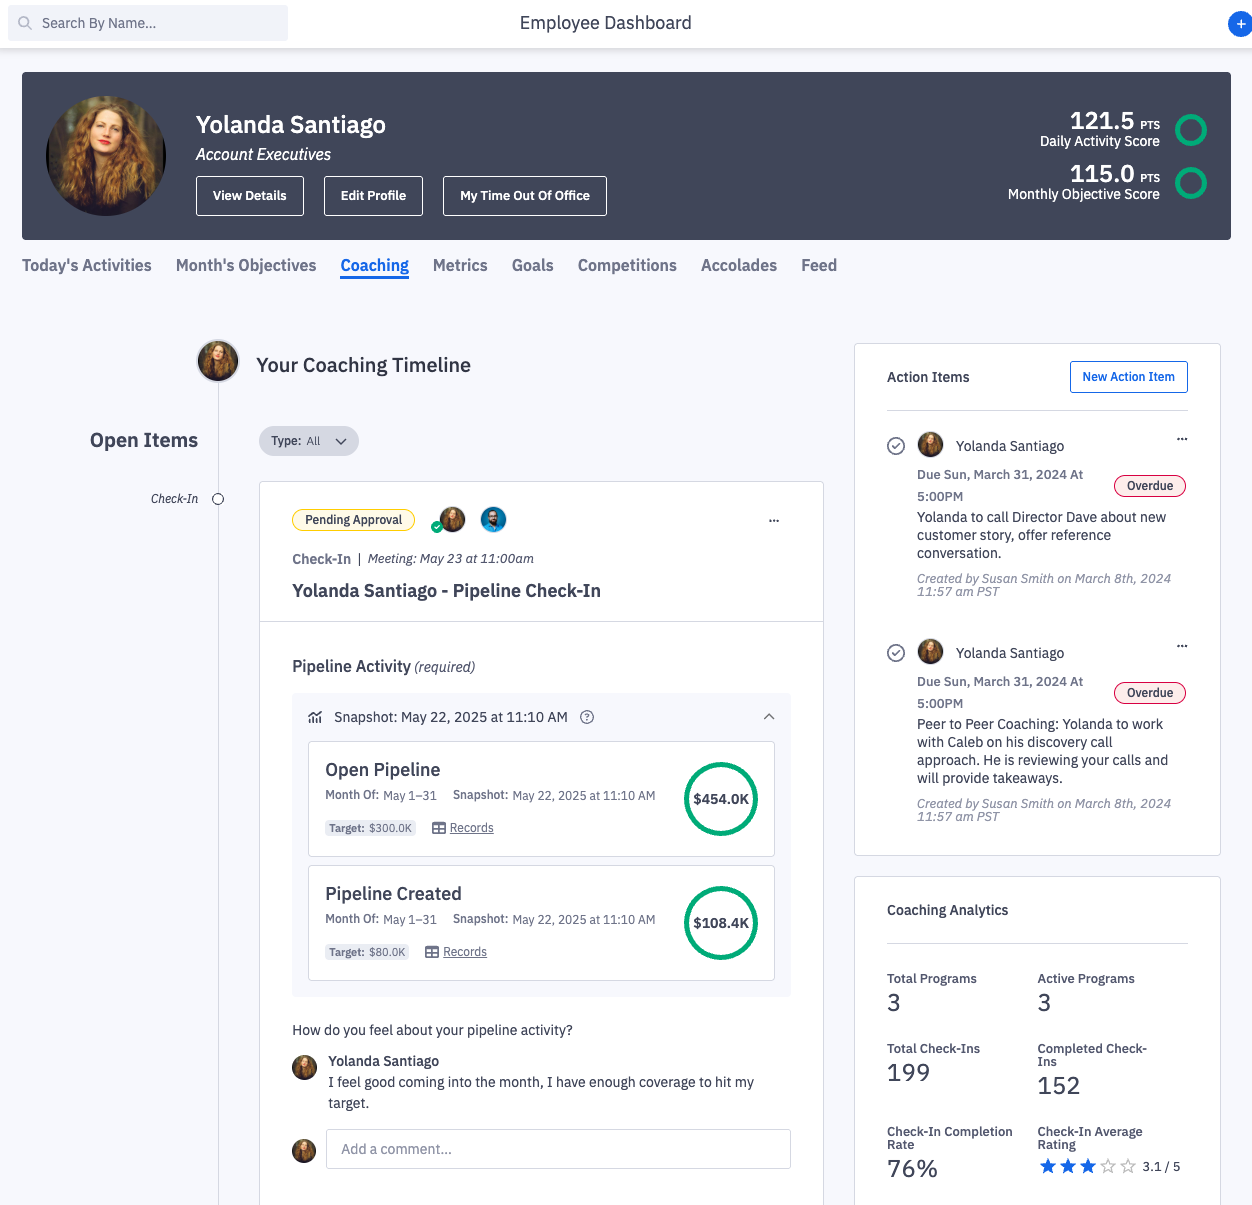
Task: Click the Overdue badge on Peer Coaching item
Action: point(1150,693)
